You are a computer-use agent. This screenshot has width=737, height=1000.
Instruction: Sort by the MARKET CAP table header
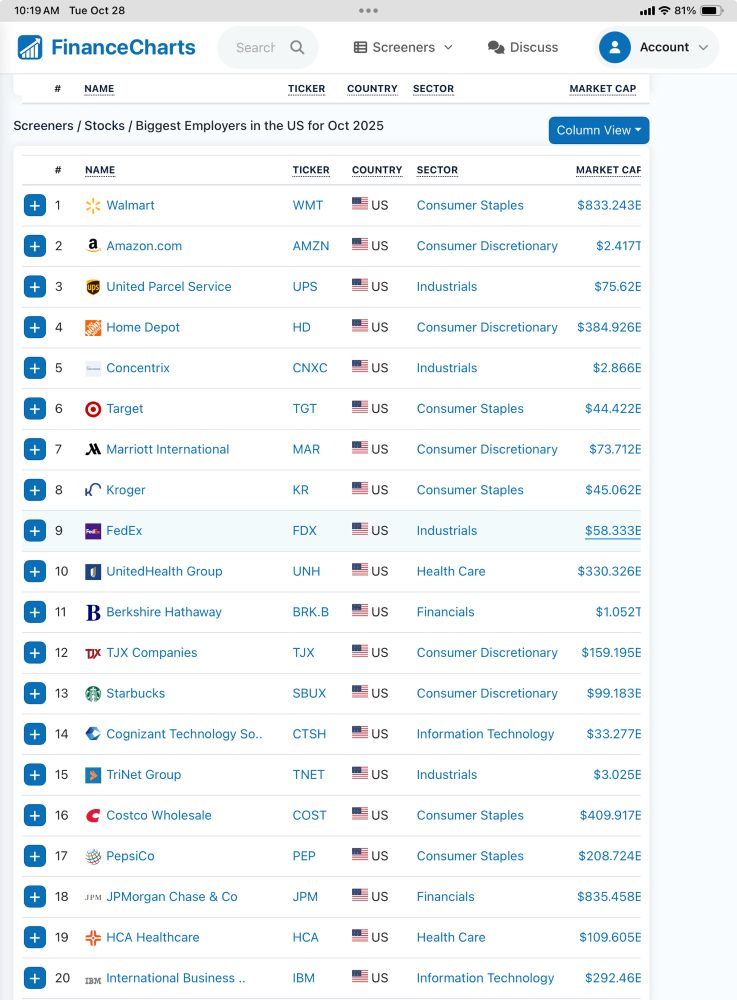pos(608,170)
